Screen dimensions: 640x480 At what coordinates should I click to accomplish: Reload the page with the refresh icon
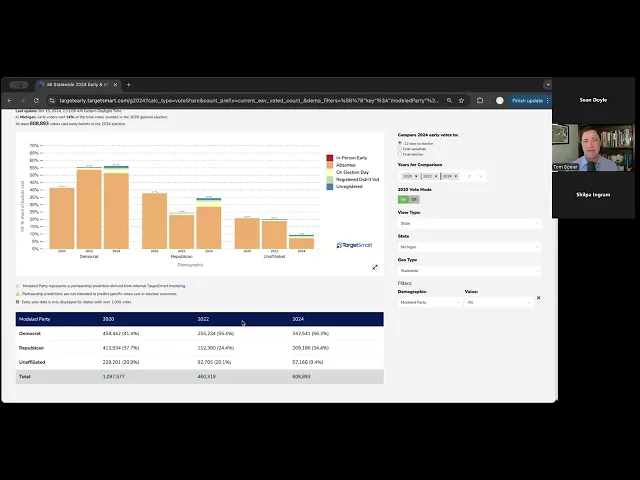tap(36, 100)
